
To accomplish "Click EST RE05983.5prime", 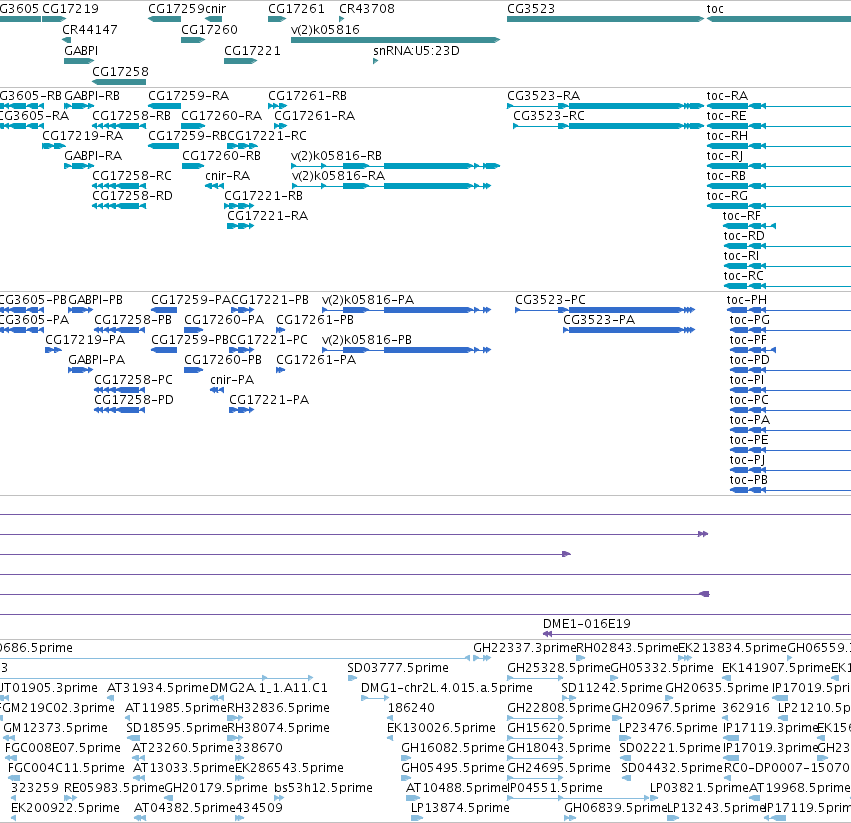I will pyautogui.click(x=114, y=788).
